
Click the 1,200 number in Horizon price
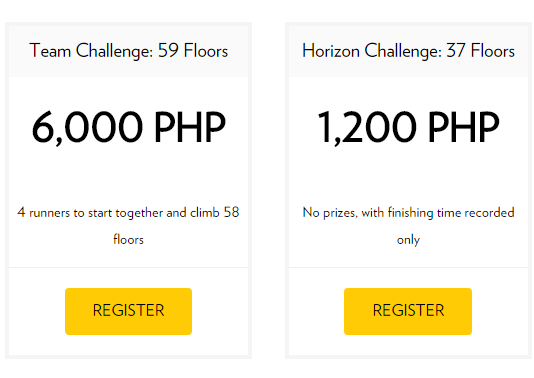(x=367, y=127)
